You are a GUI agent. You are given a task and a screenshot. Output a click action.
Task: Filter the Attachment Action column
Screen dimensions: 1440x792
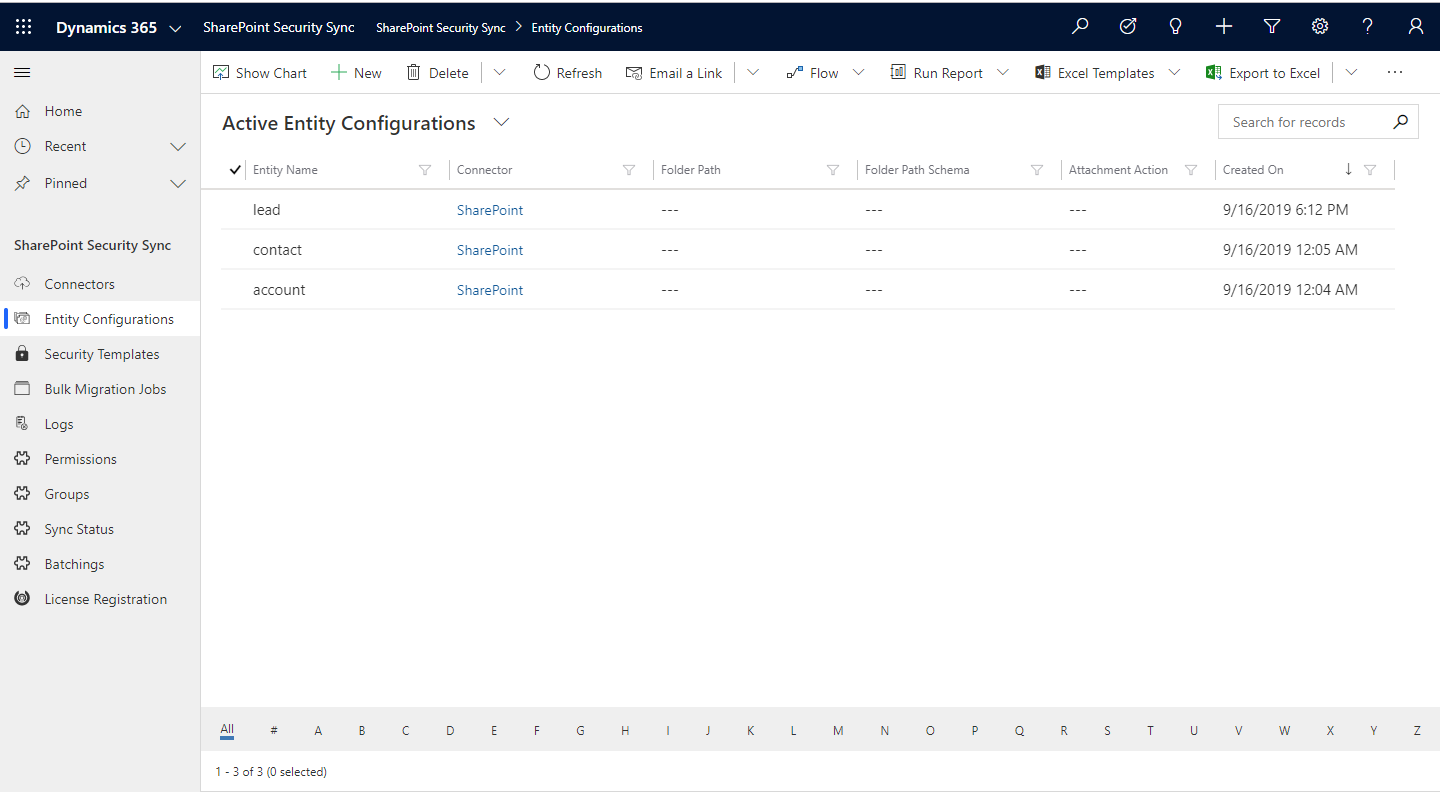tap(1191, 170)
